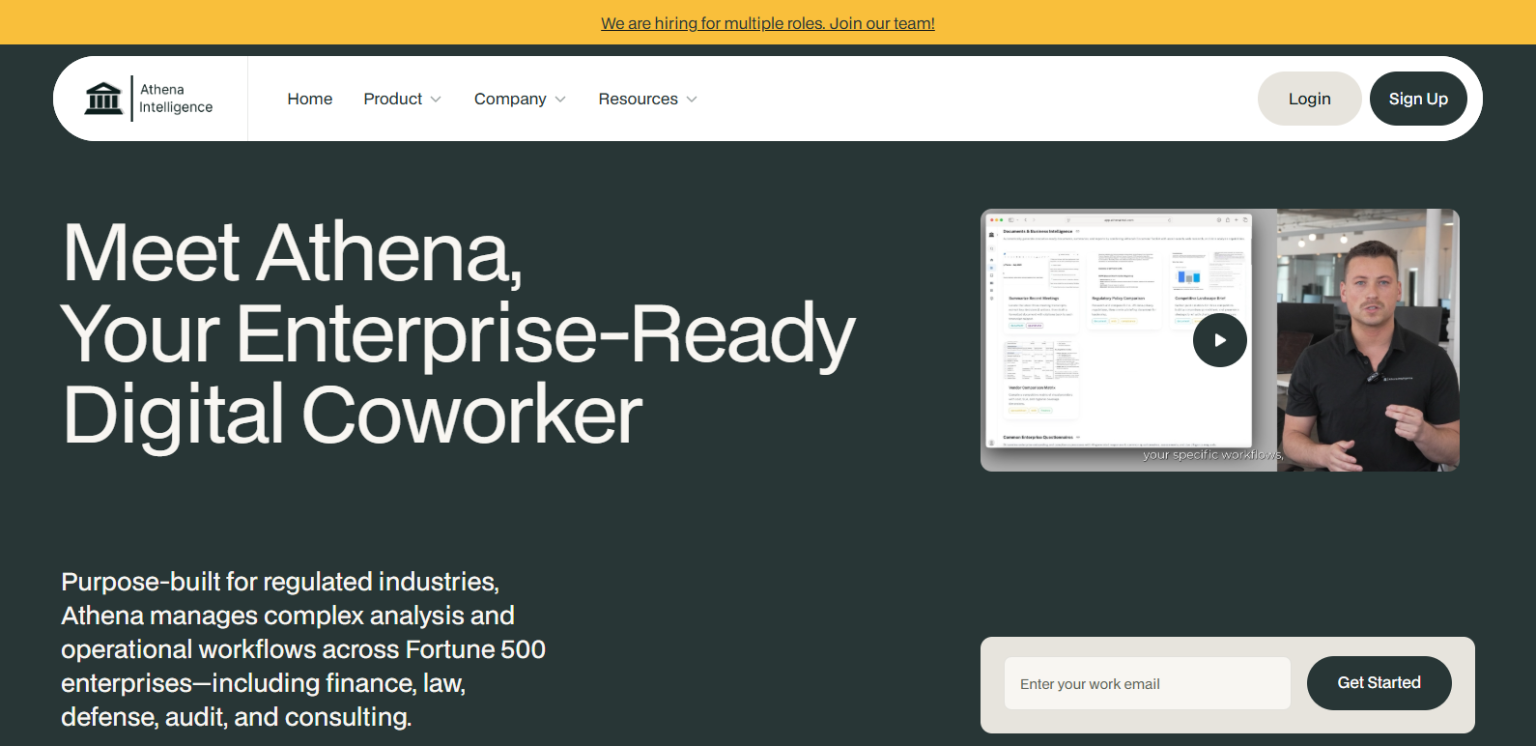The image size is (1536, 746).
Task: Click the Athena Intelligence building logo icon
Action: pos(103,98)
